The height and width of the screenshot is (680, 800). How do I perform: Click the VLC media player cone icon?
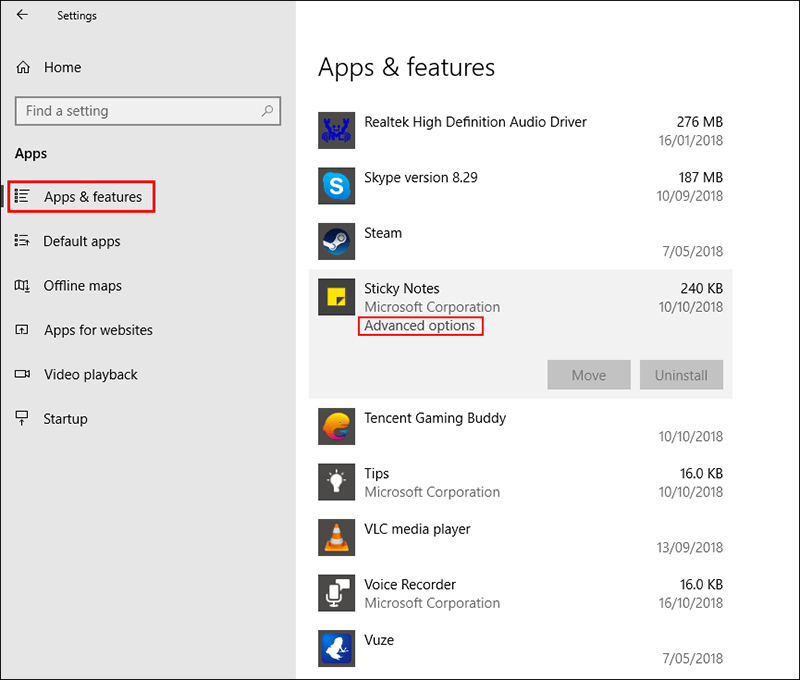tap(336, 538)
